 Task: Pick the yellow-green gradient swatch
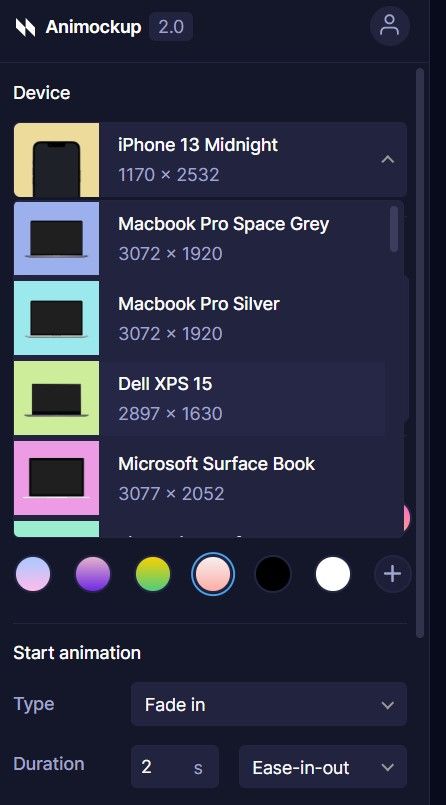coord(153,574)
